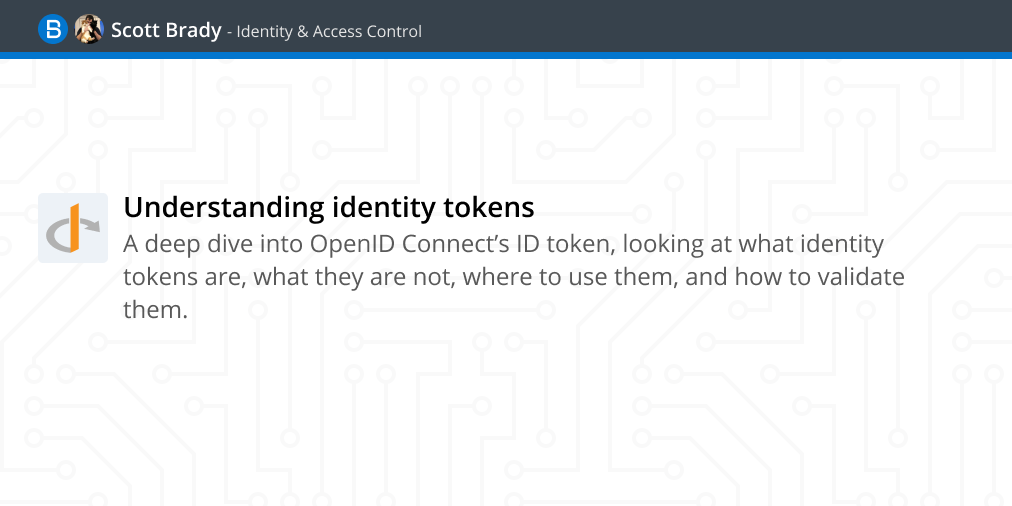Click the blue B logo icon

pyautogui.click(x=53, y=30)
